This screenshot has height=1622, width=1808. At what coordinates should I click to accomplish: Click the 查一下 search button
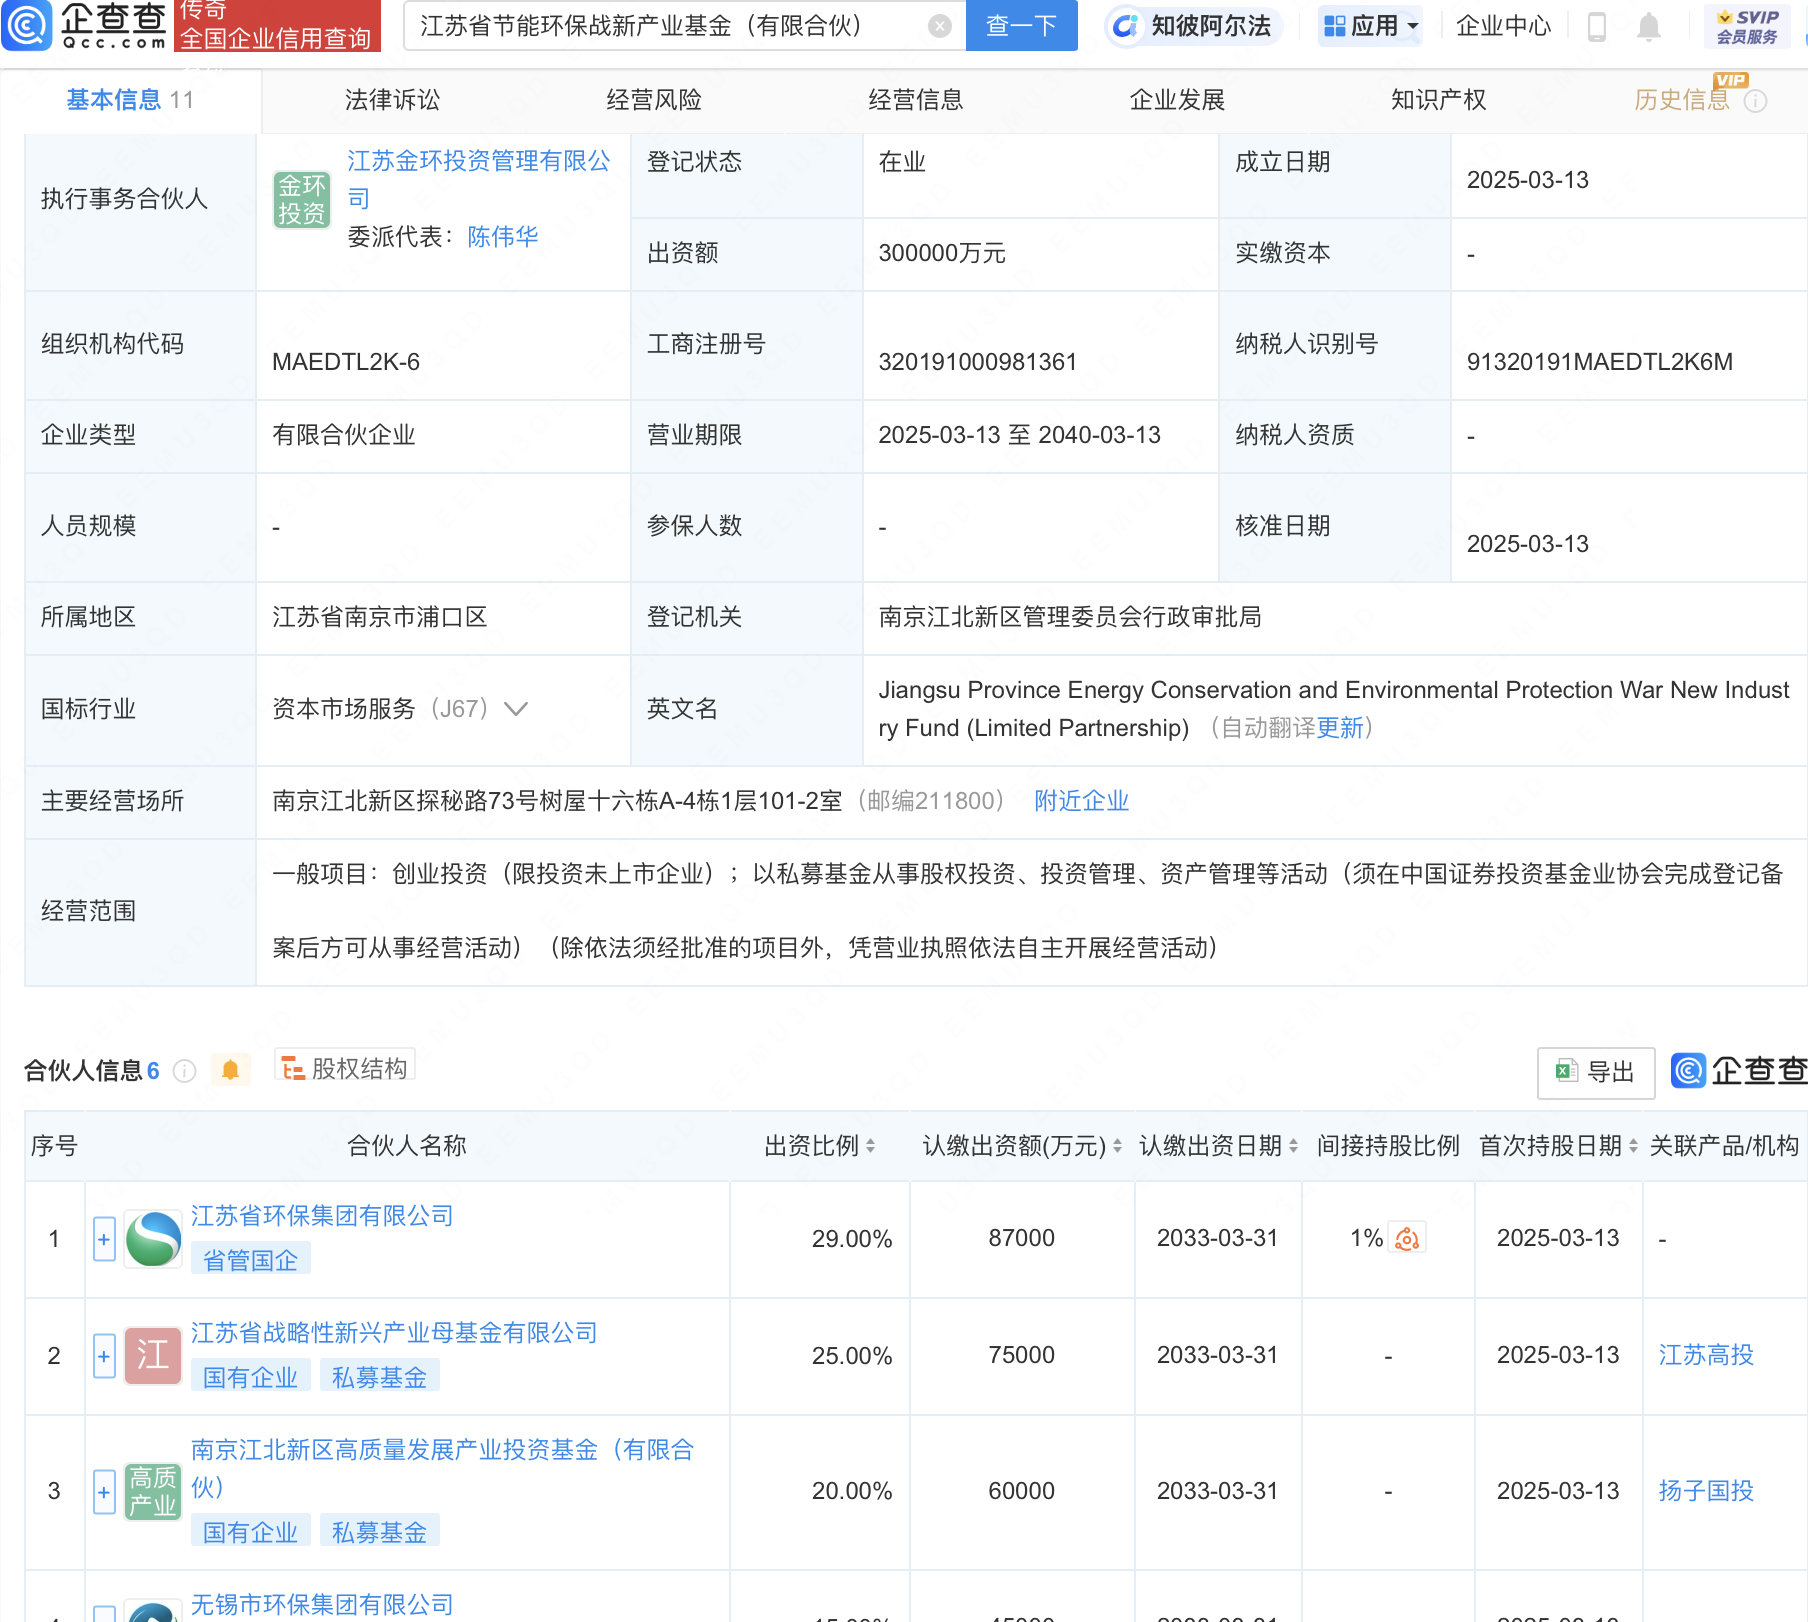point(1021,26)
